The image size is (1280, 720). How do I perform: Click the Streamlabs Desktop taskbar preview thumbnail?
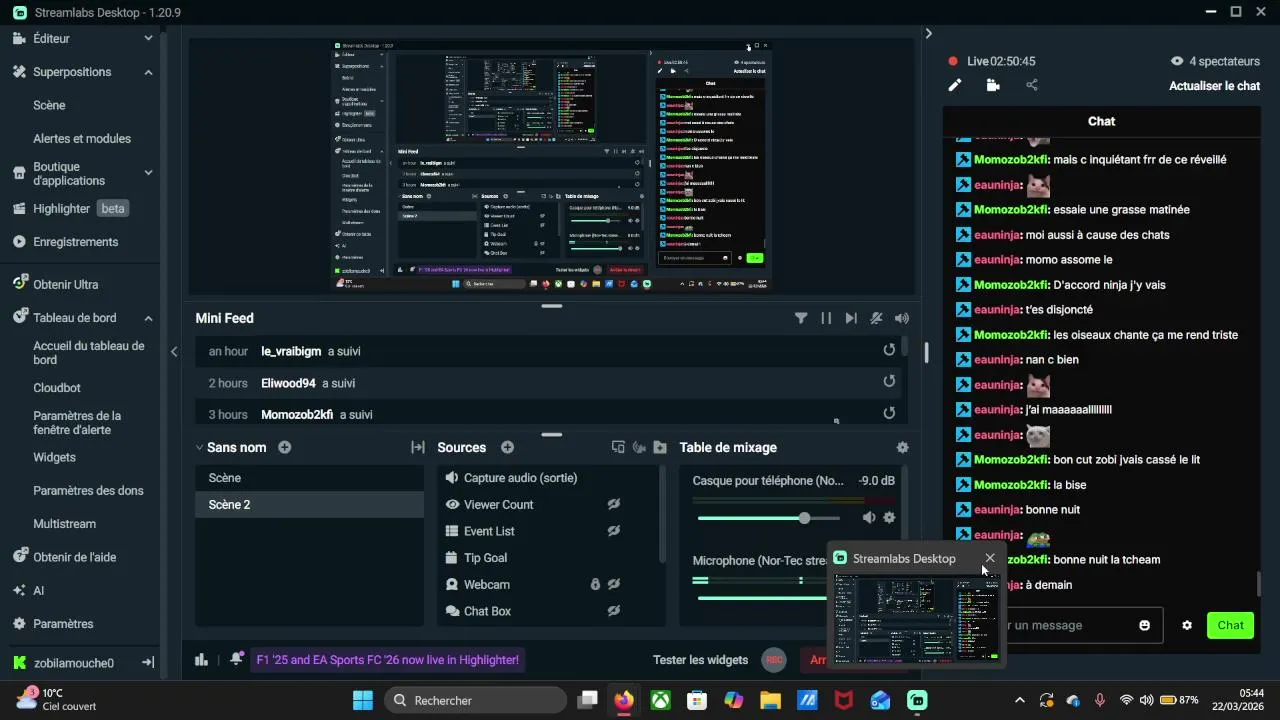pos(917,617)
